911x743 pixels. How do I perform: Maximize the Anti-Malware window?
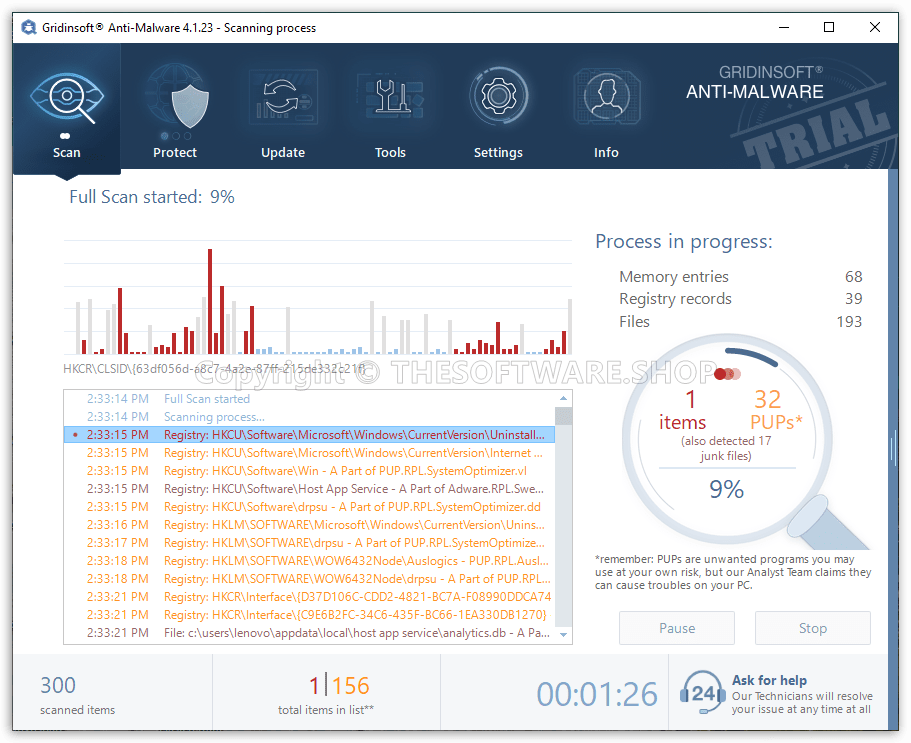click(x=829, y=27)
